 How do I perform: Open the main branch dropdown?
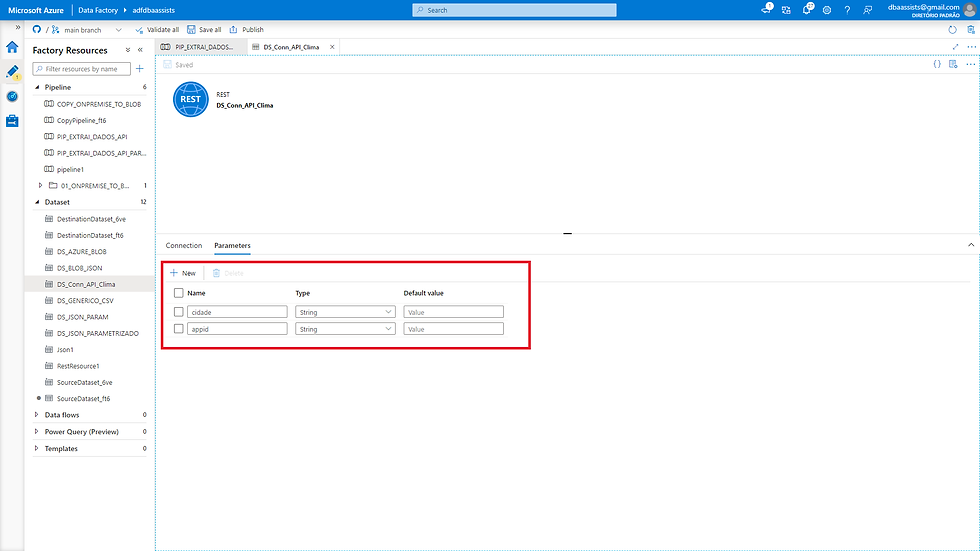87,29
